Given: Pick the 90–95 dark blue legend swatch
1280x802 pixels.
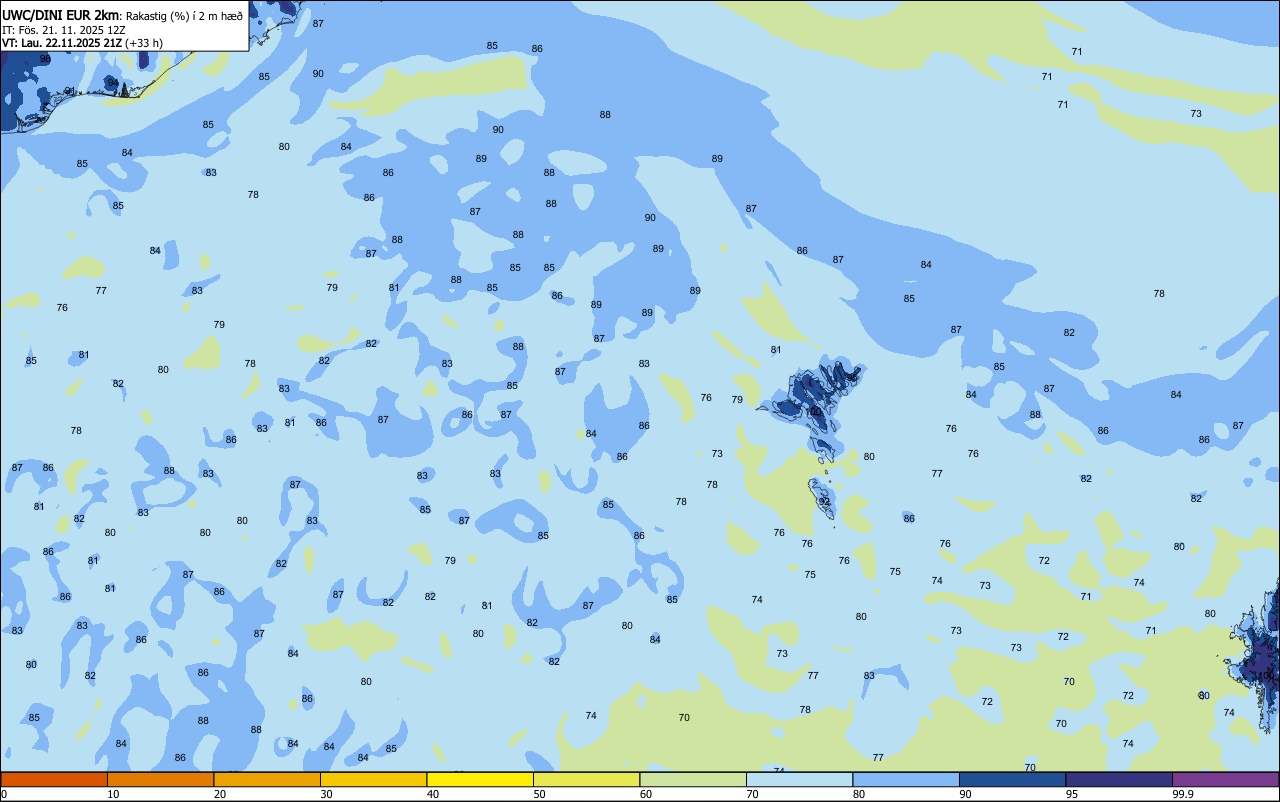Looking at the screenshot, I should (1012, 779).
